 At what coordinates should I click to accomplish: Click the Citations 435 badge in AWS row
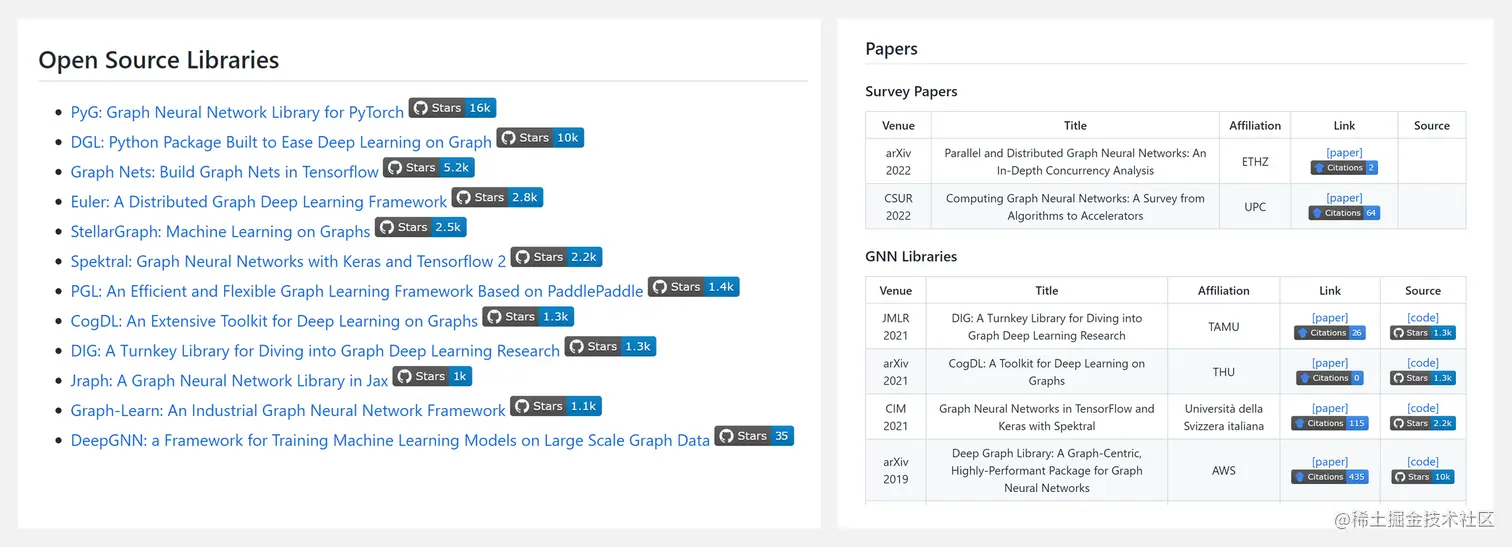click(1330, 477)
